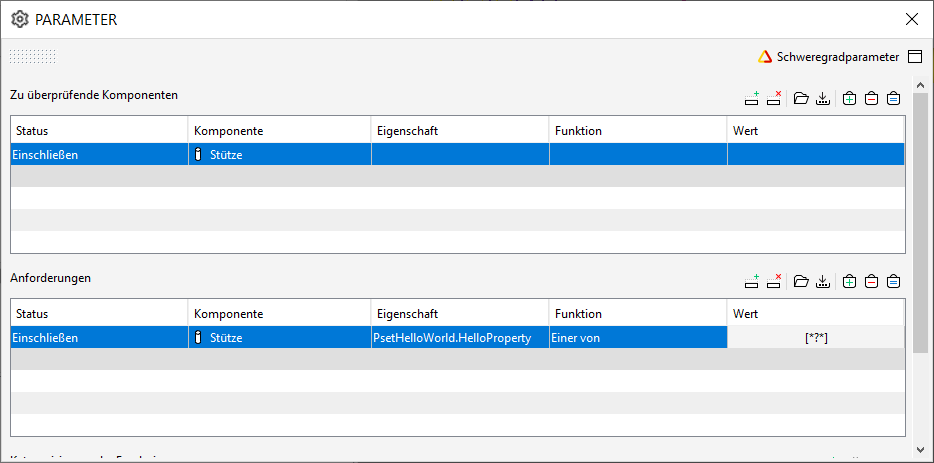Click empty Wert cell in the top table

pyautogui.click(x=815, y=155)
